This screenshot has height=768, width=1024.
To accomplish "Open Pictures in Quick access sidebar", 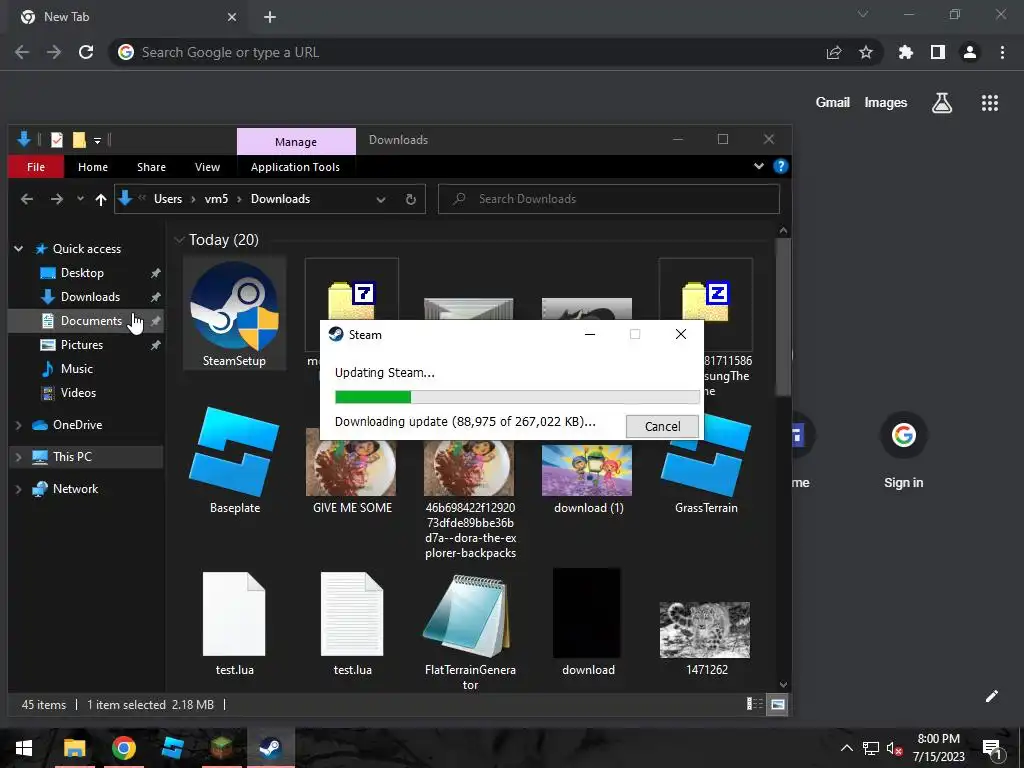I will coord(82,345).
